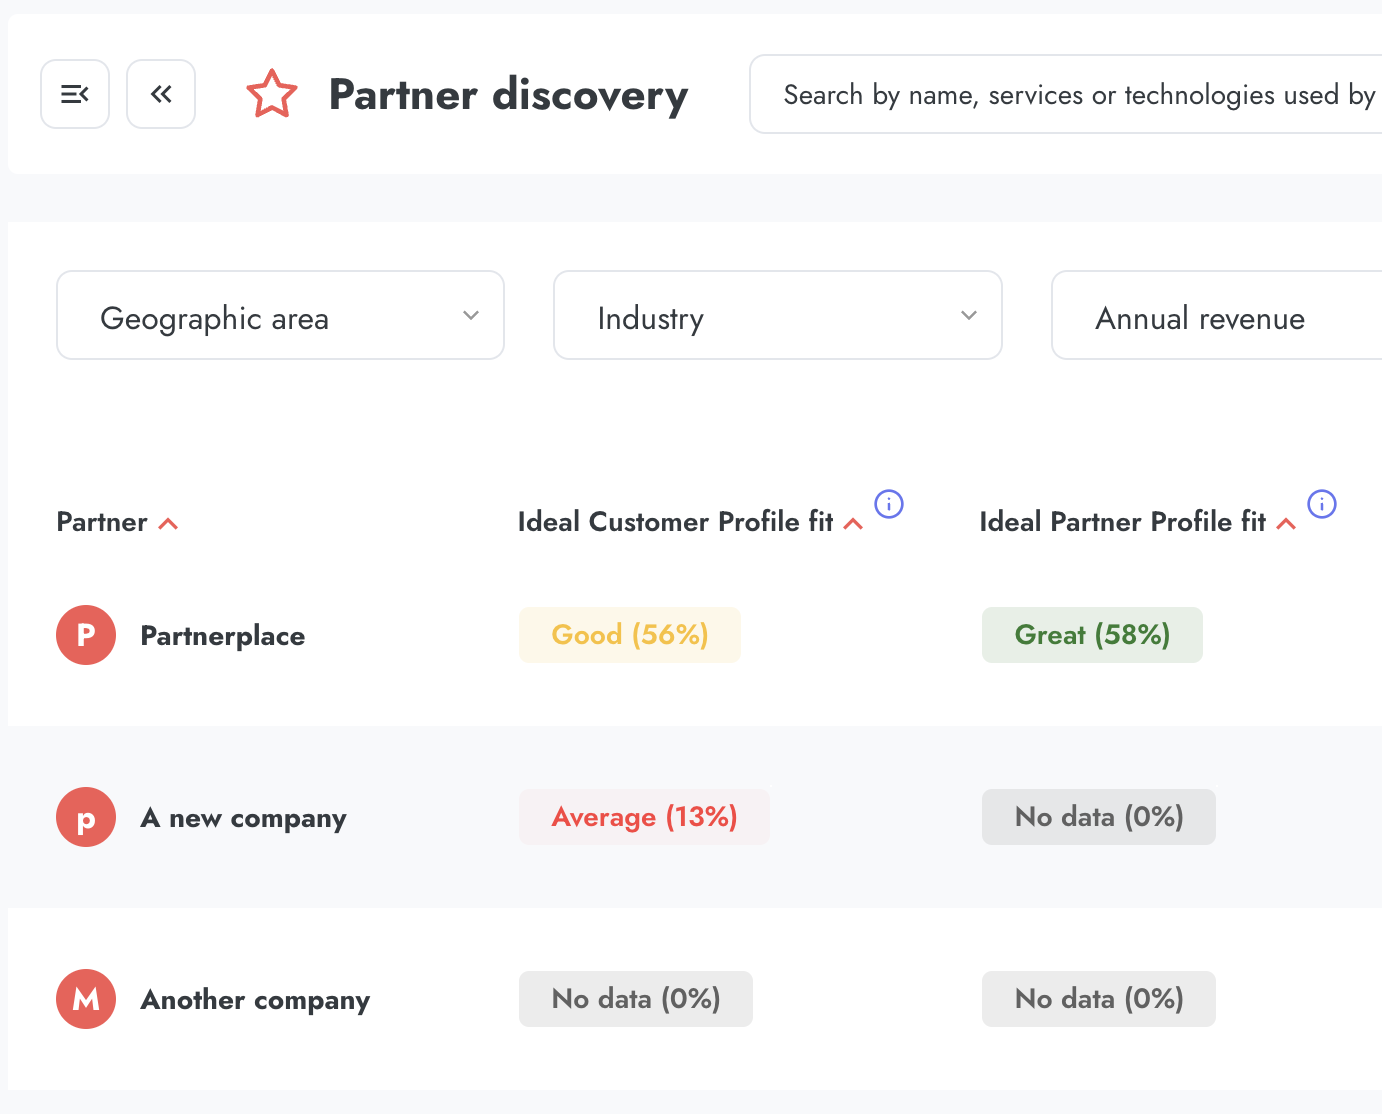
Task: Open the Geographic area dropdown
Action: click(x=280, y=315)
